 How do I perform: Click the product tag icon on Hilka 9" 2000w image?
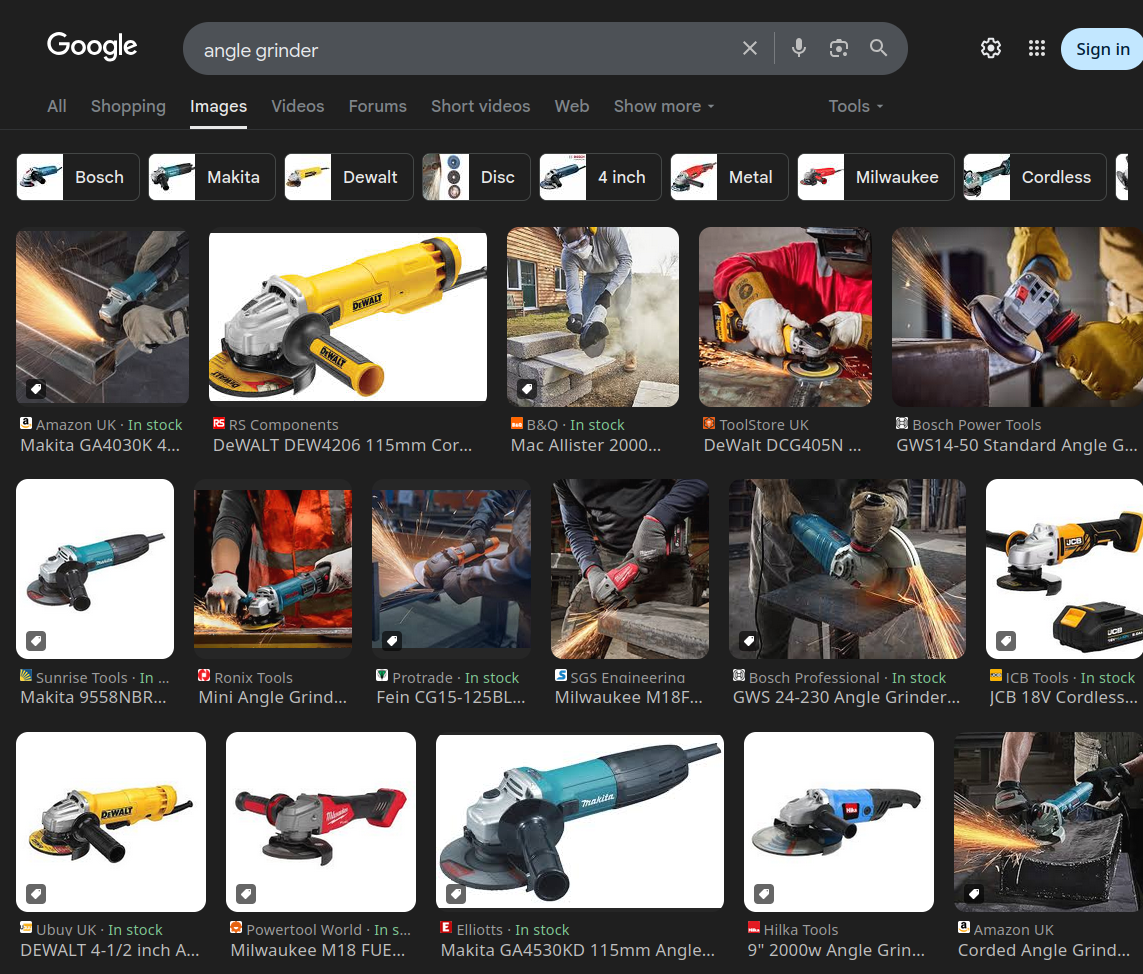[764, 893]
